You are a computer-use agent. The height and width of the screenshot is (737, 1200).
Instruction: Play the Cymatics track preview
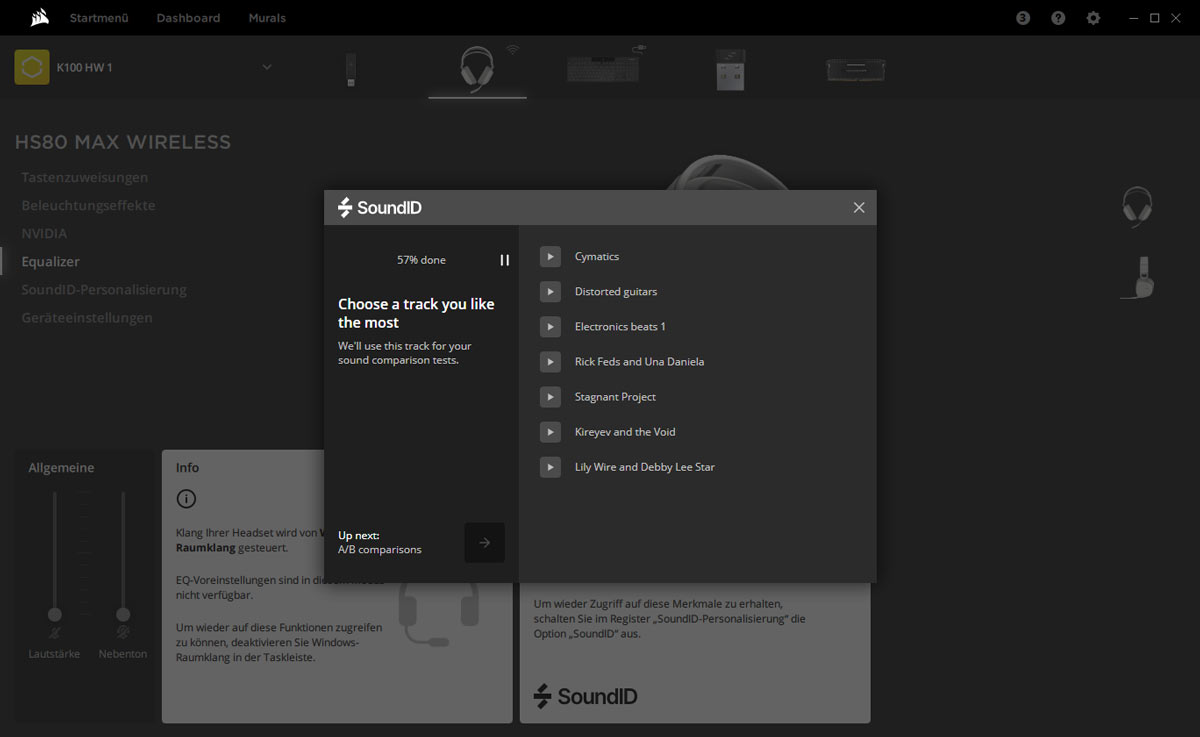(550, 257)
